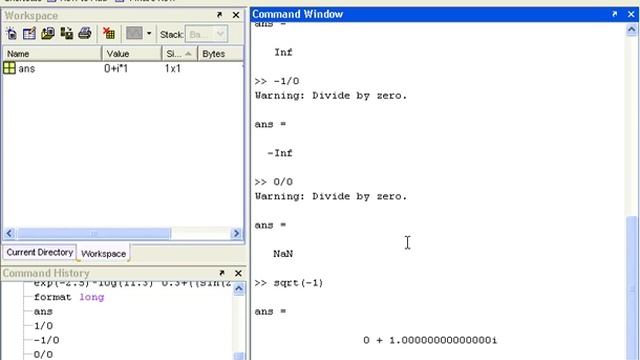The width and height of the screenshot is (640, 360).
Task: Sort by the Value column header
Action: click(x=132, y=54)
